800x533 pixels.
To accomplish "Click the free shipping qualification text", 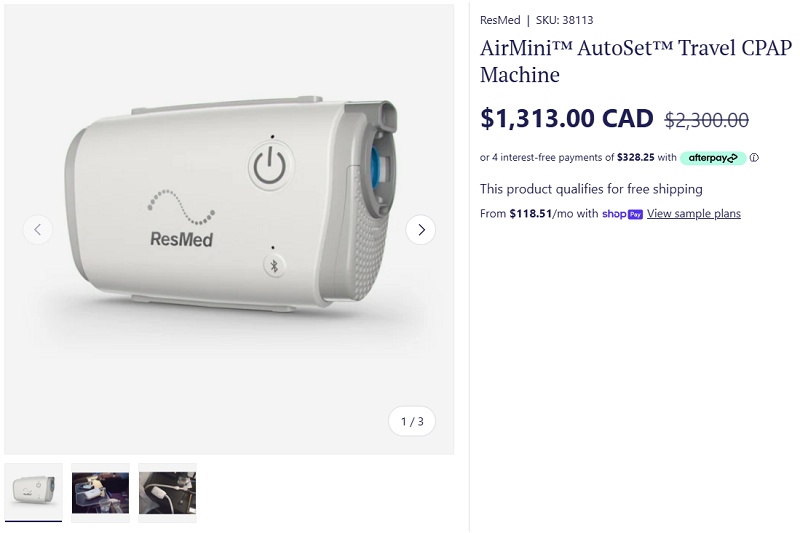I will [591, 189].
